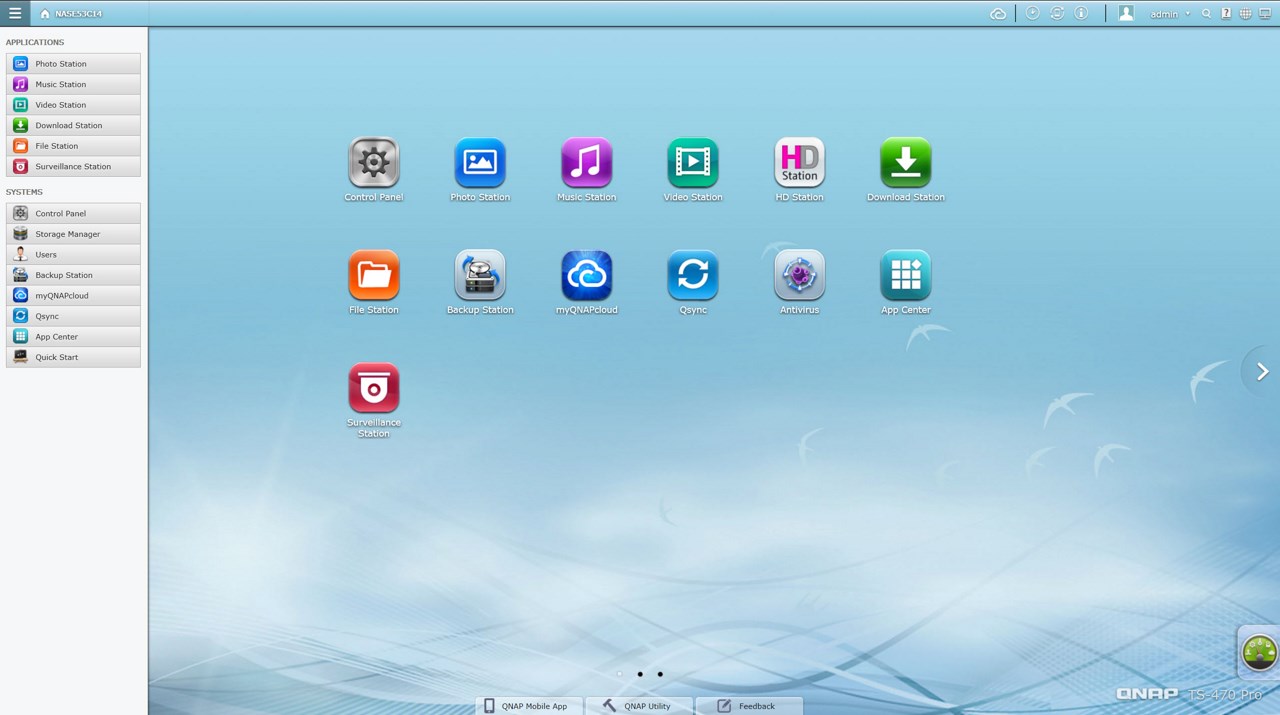Choose Backup Station in the sidebar

[x=73, y=275]
